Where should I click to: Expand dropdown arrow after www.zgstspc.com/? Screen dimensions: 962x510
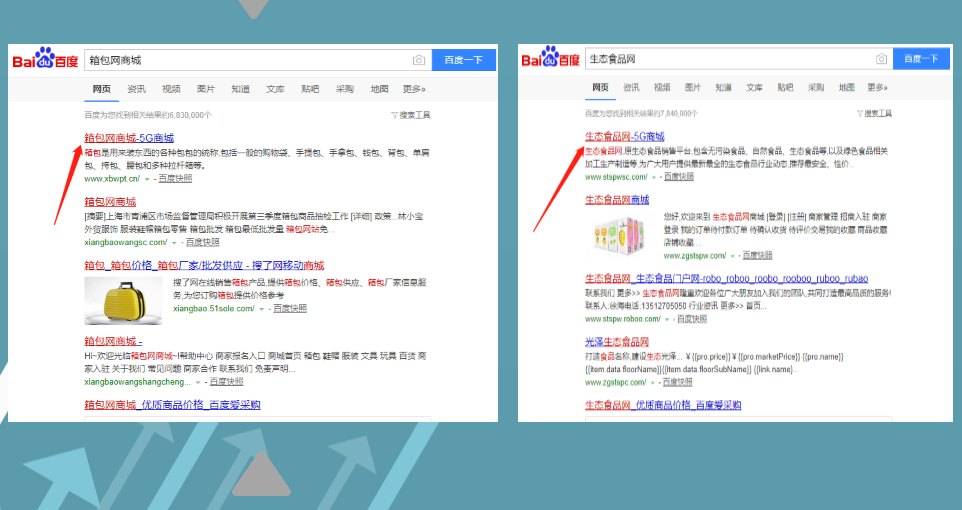tap(653, 383)
